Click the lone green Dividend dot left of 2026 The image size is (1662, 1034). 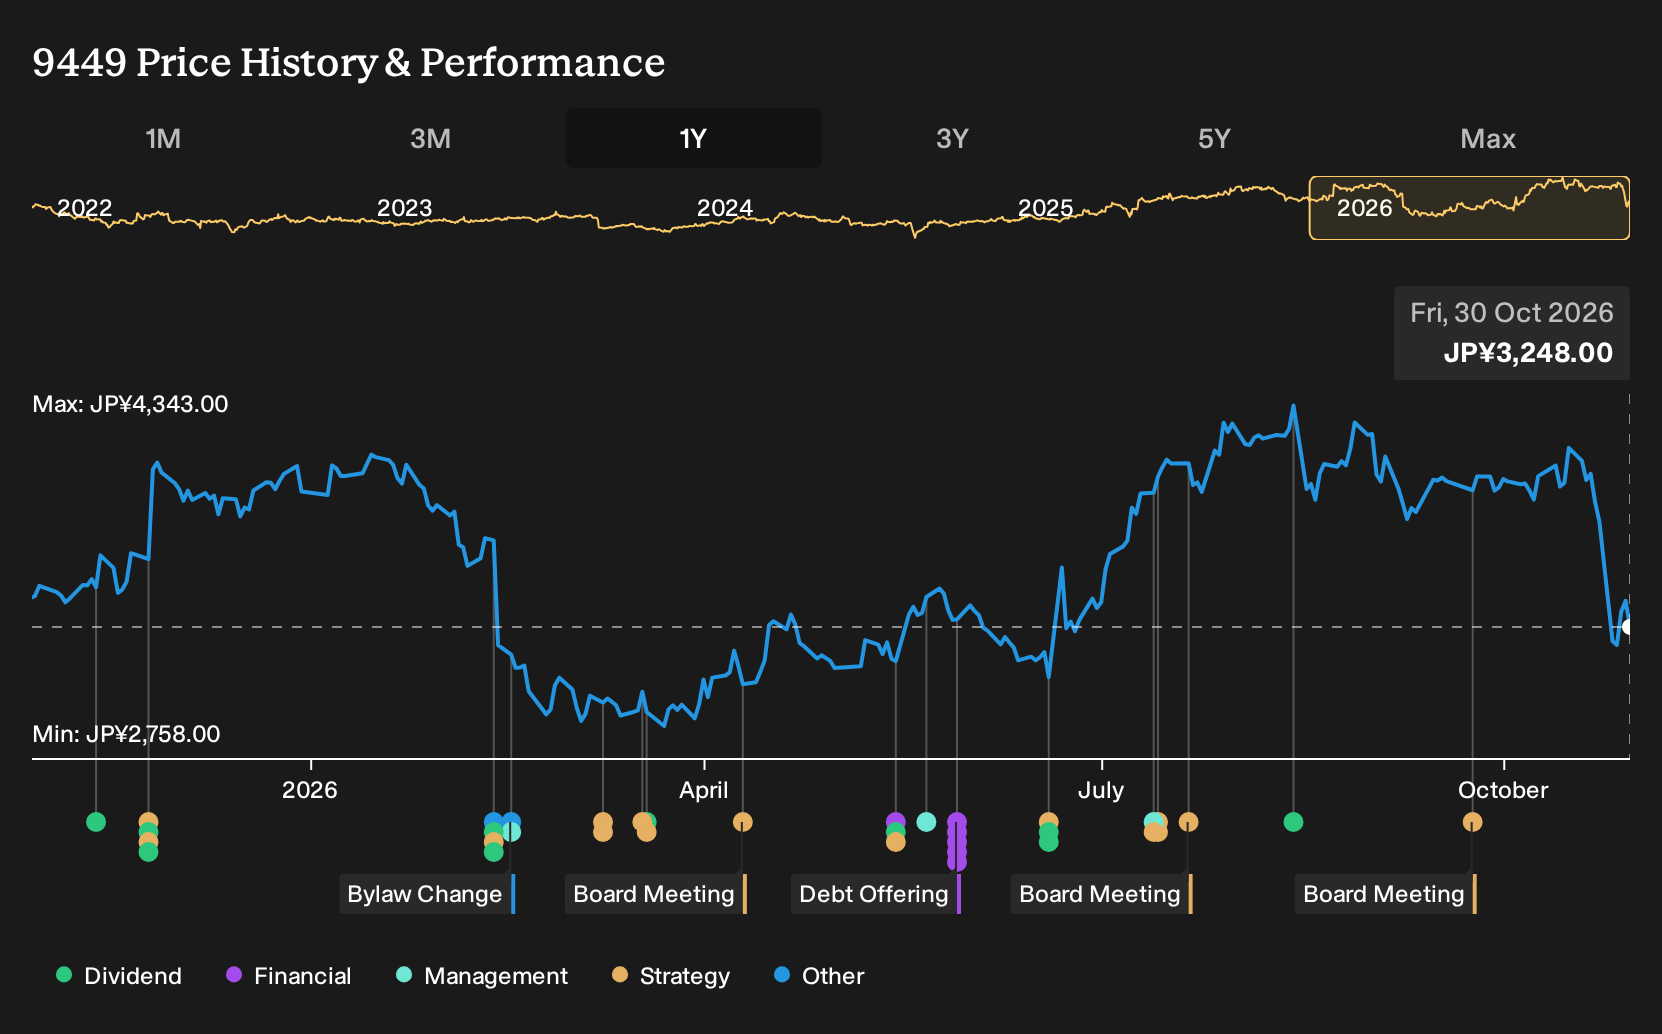pos(96,822)
